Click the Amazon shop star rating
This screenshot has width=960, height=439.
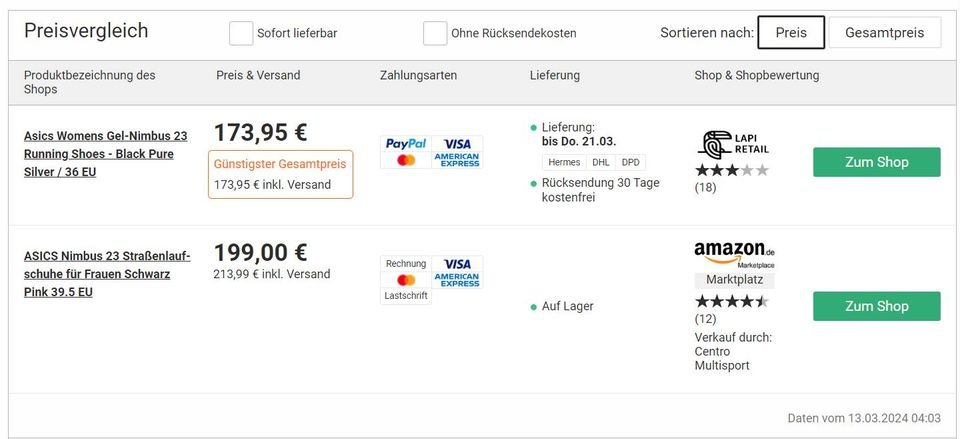coord(732,301)
